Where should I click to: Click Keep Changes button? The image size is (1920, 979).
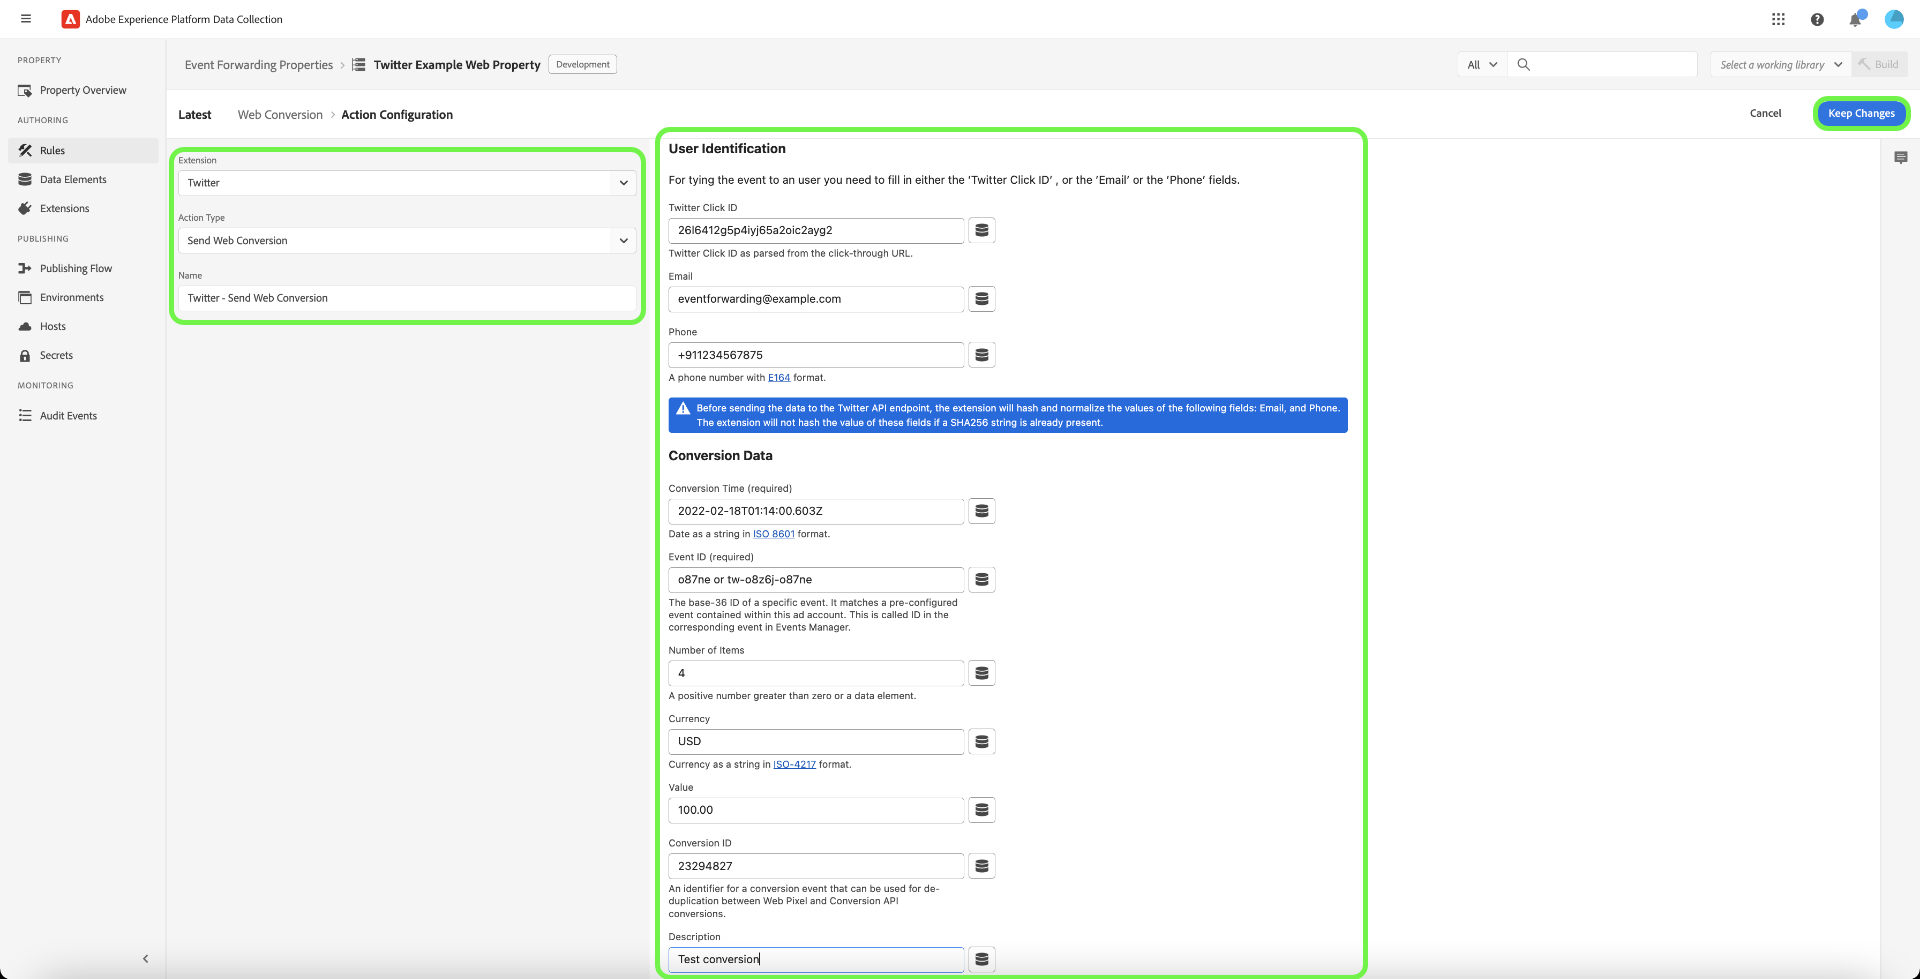pyautogui.click(x=1861, y=114)
